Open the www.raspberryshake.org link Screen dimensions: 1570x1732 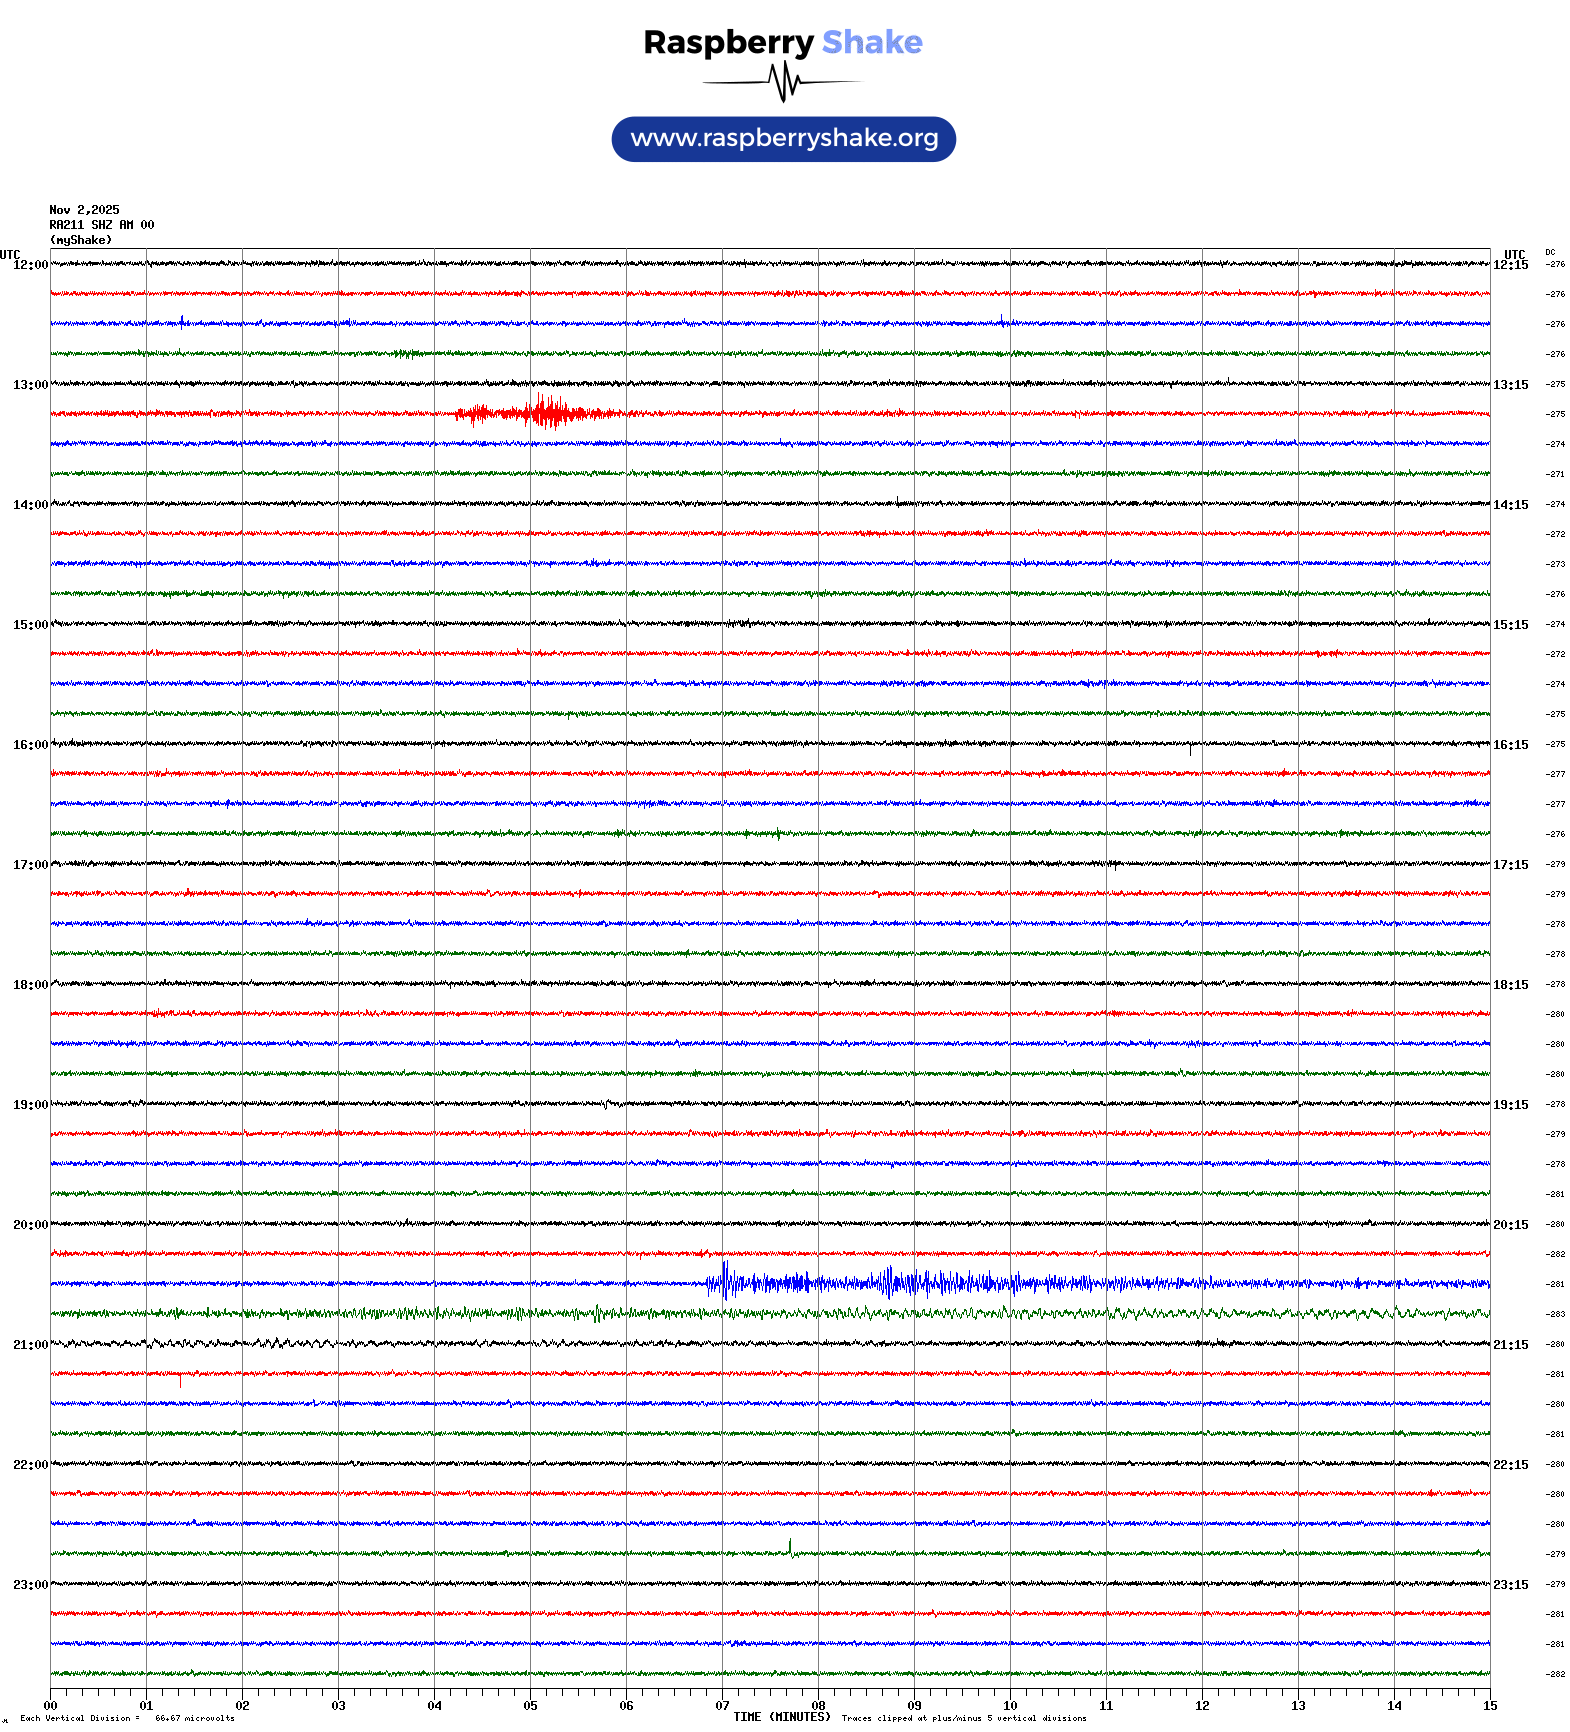point(783,139)
